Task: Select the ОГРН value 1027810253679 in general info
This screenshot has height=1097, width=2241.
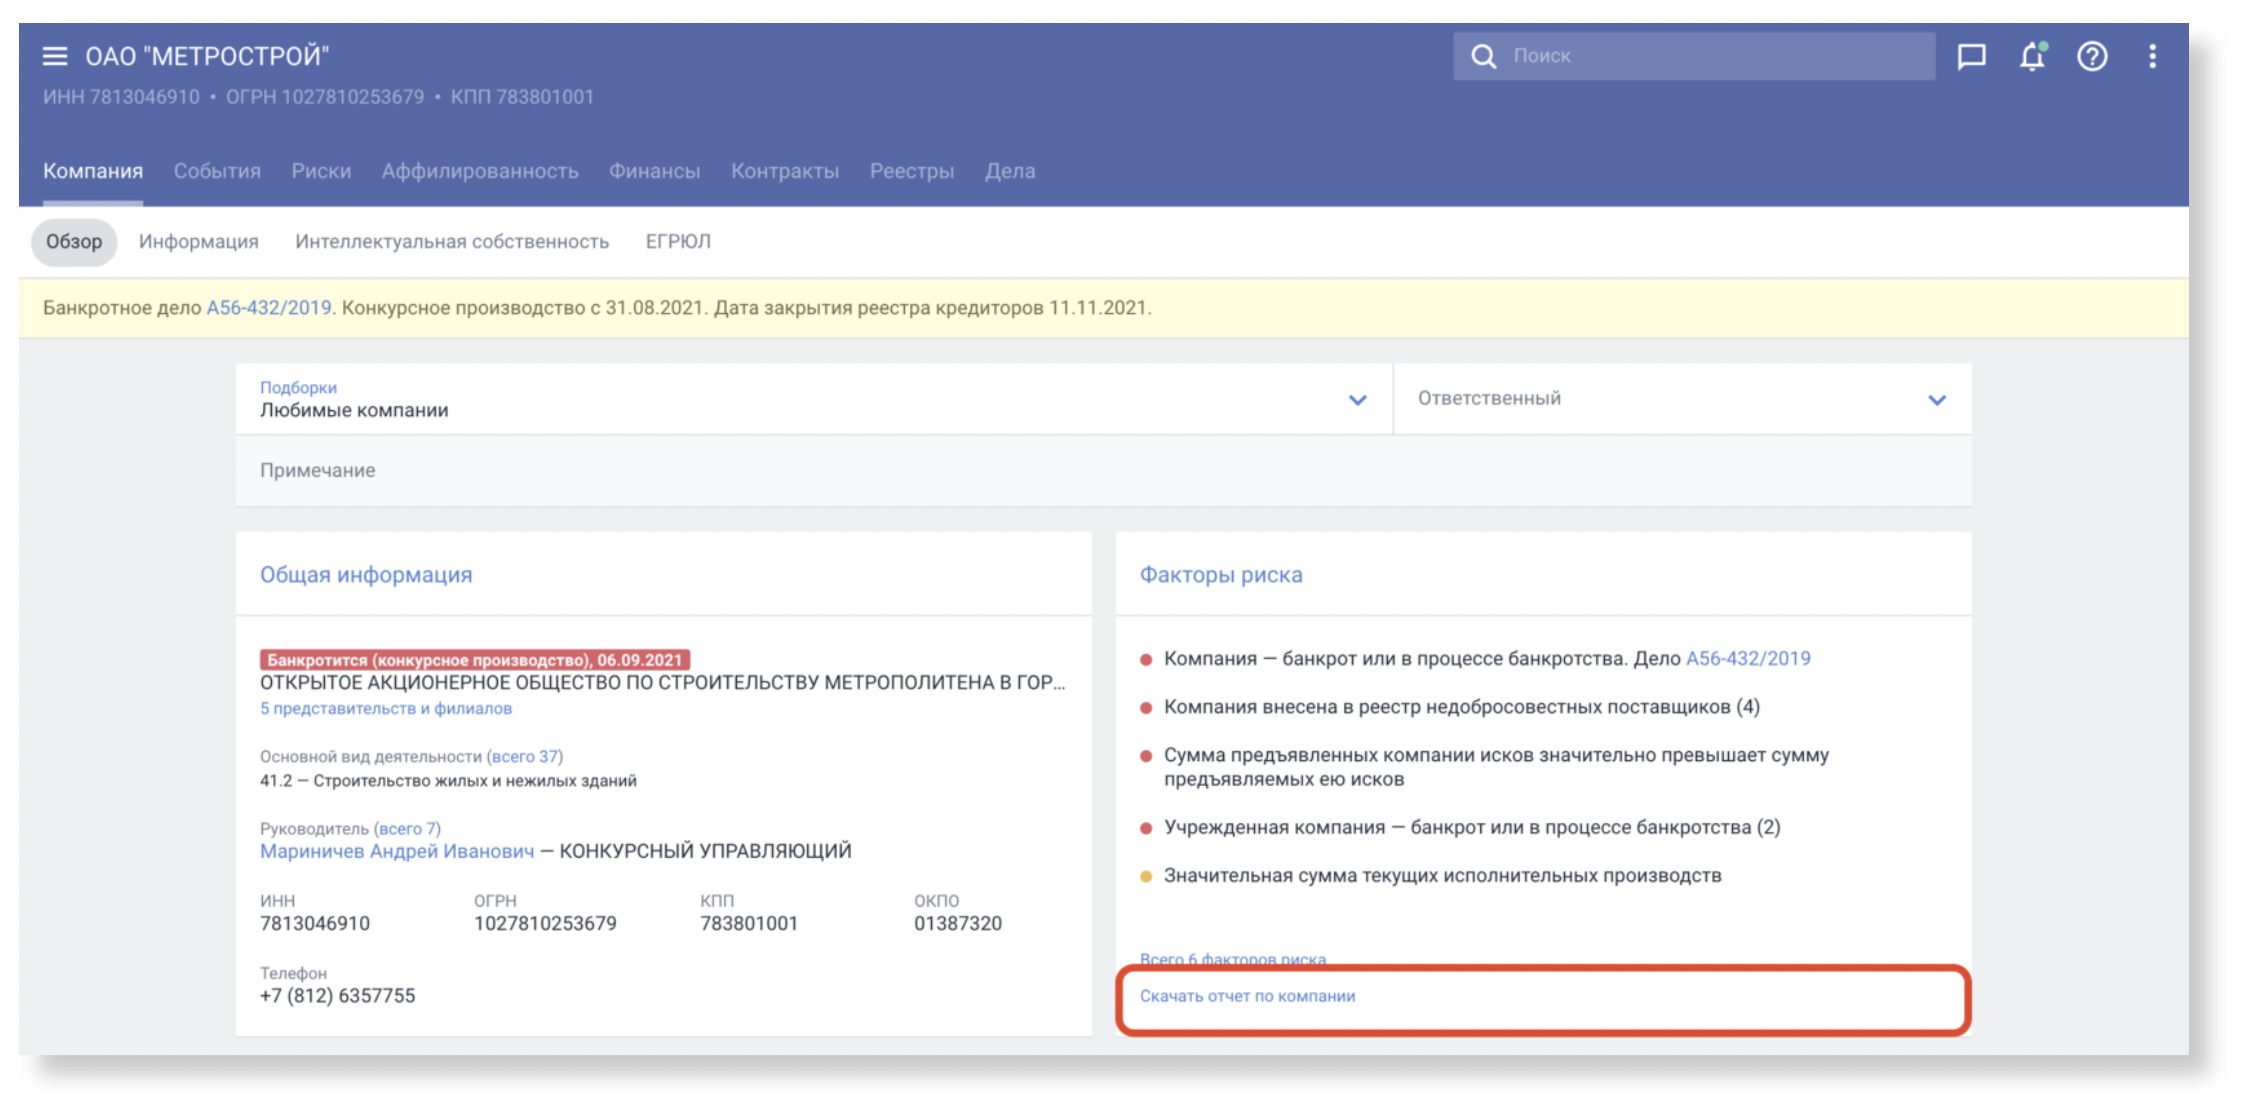Action: tap(545, 924)
